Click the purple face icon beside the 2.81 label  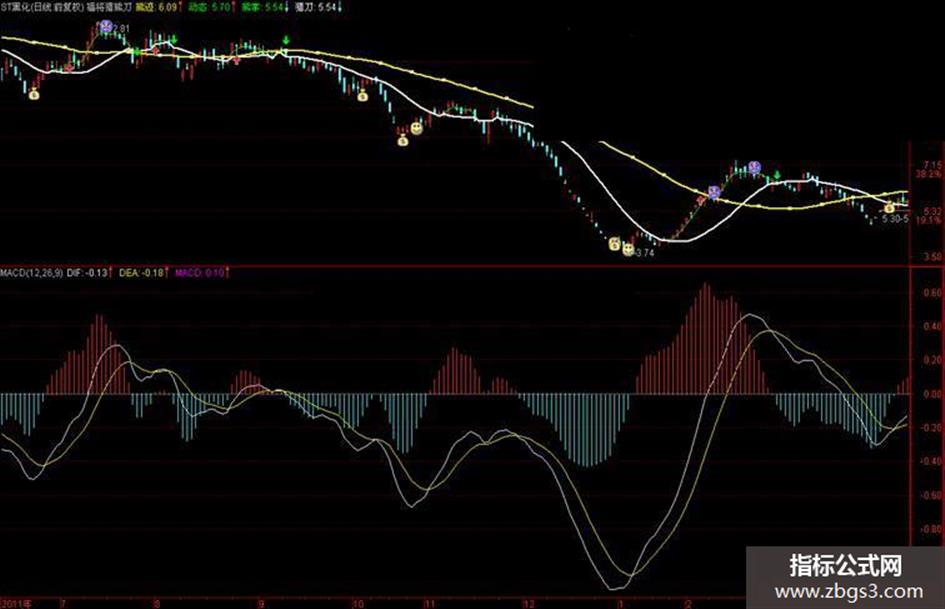tap(106, 26)
